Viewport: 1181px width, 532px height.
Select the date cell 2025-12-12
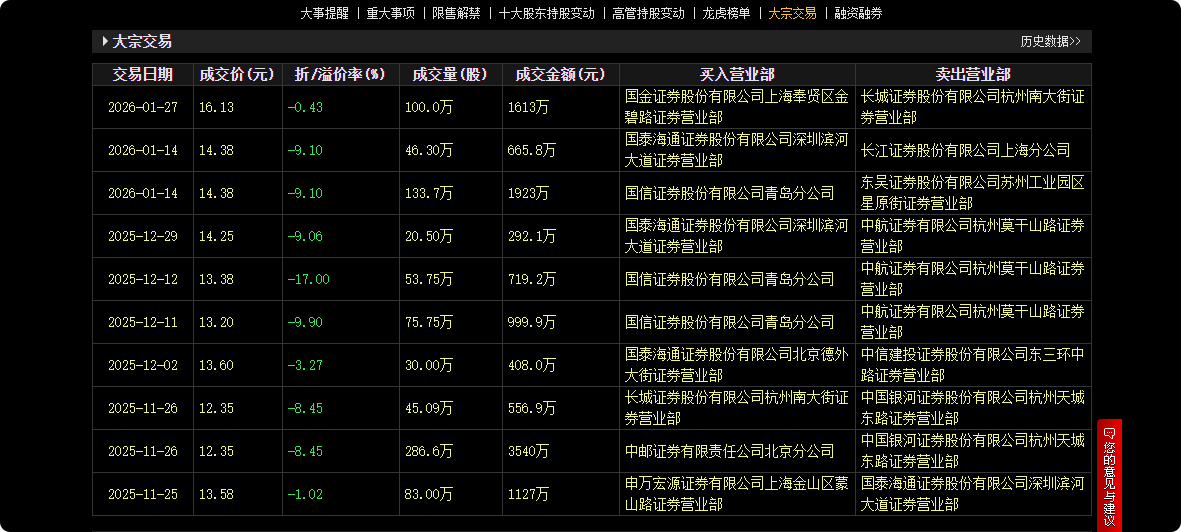(x=142, y=279)
